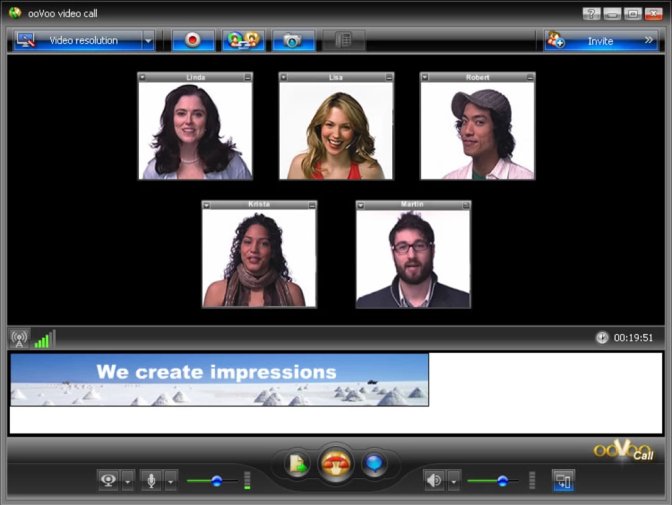Expand the webcam options dropdown arrow
This screenshot has height=505, width=672.
[x=128, y=481]
